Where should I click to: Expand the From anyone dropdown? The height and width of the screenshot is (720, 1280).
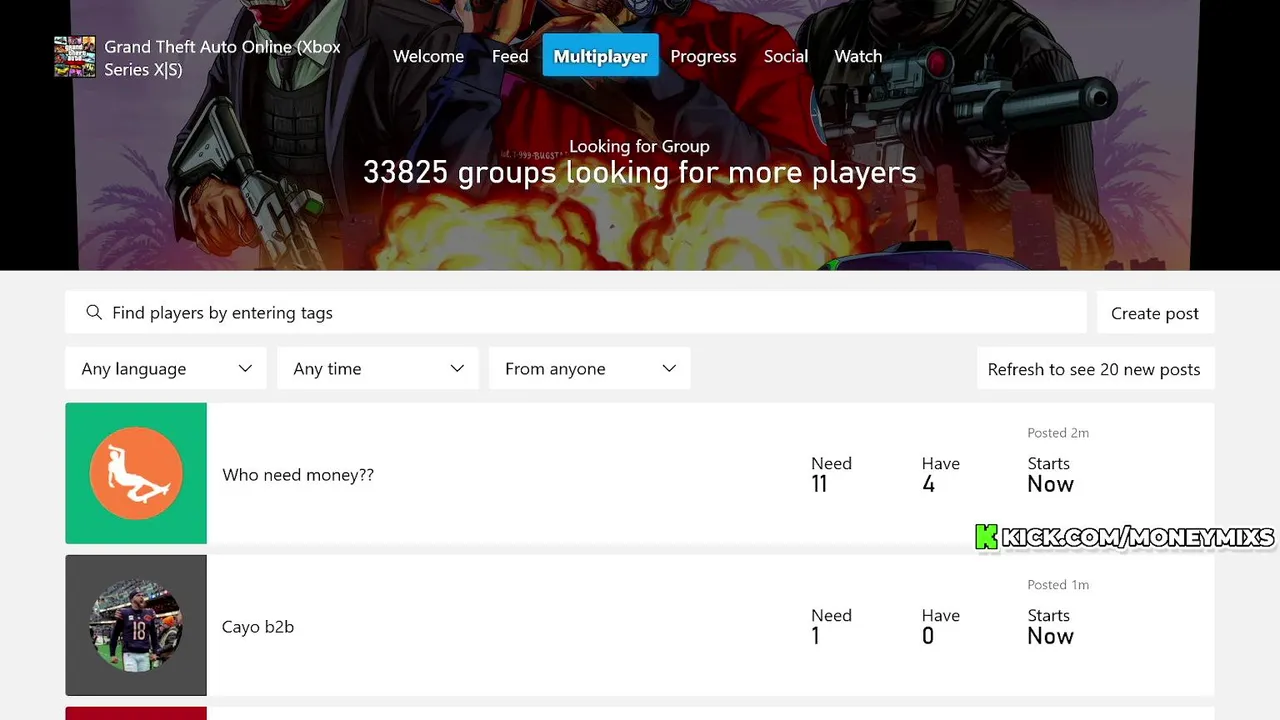[590, 369]
